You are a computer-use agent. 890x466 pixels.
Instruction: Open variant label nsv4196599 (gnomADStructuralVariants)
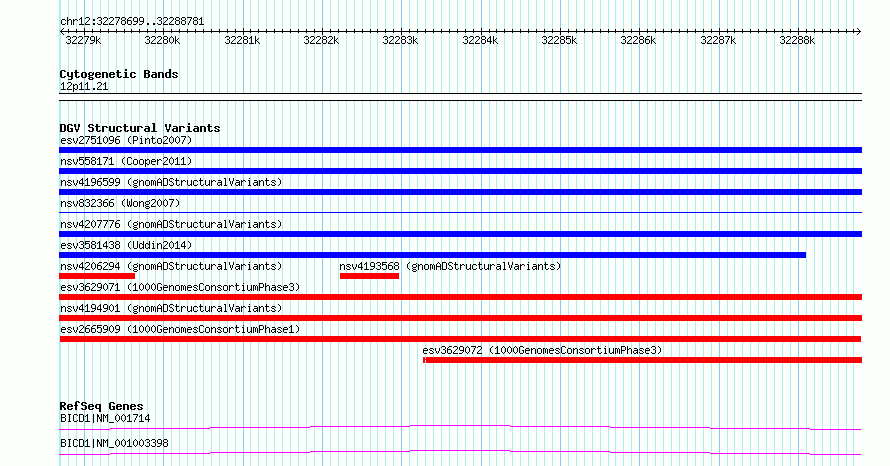[x=171, y=182]
